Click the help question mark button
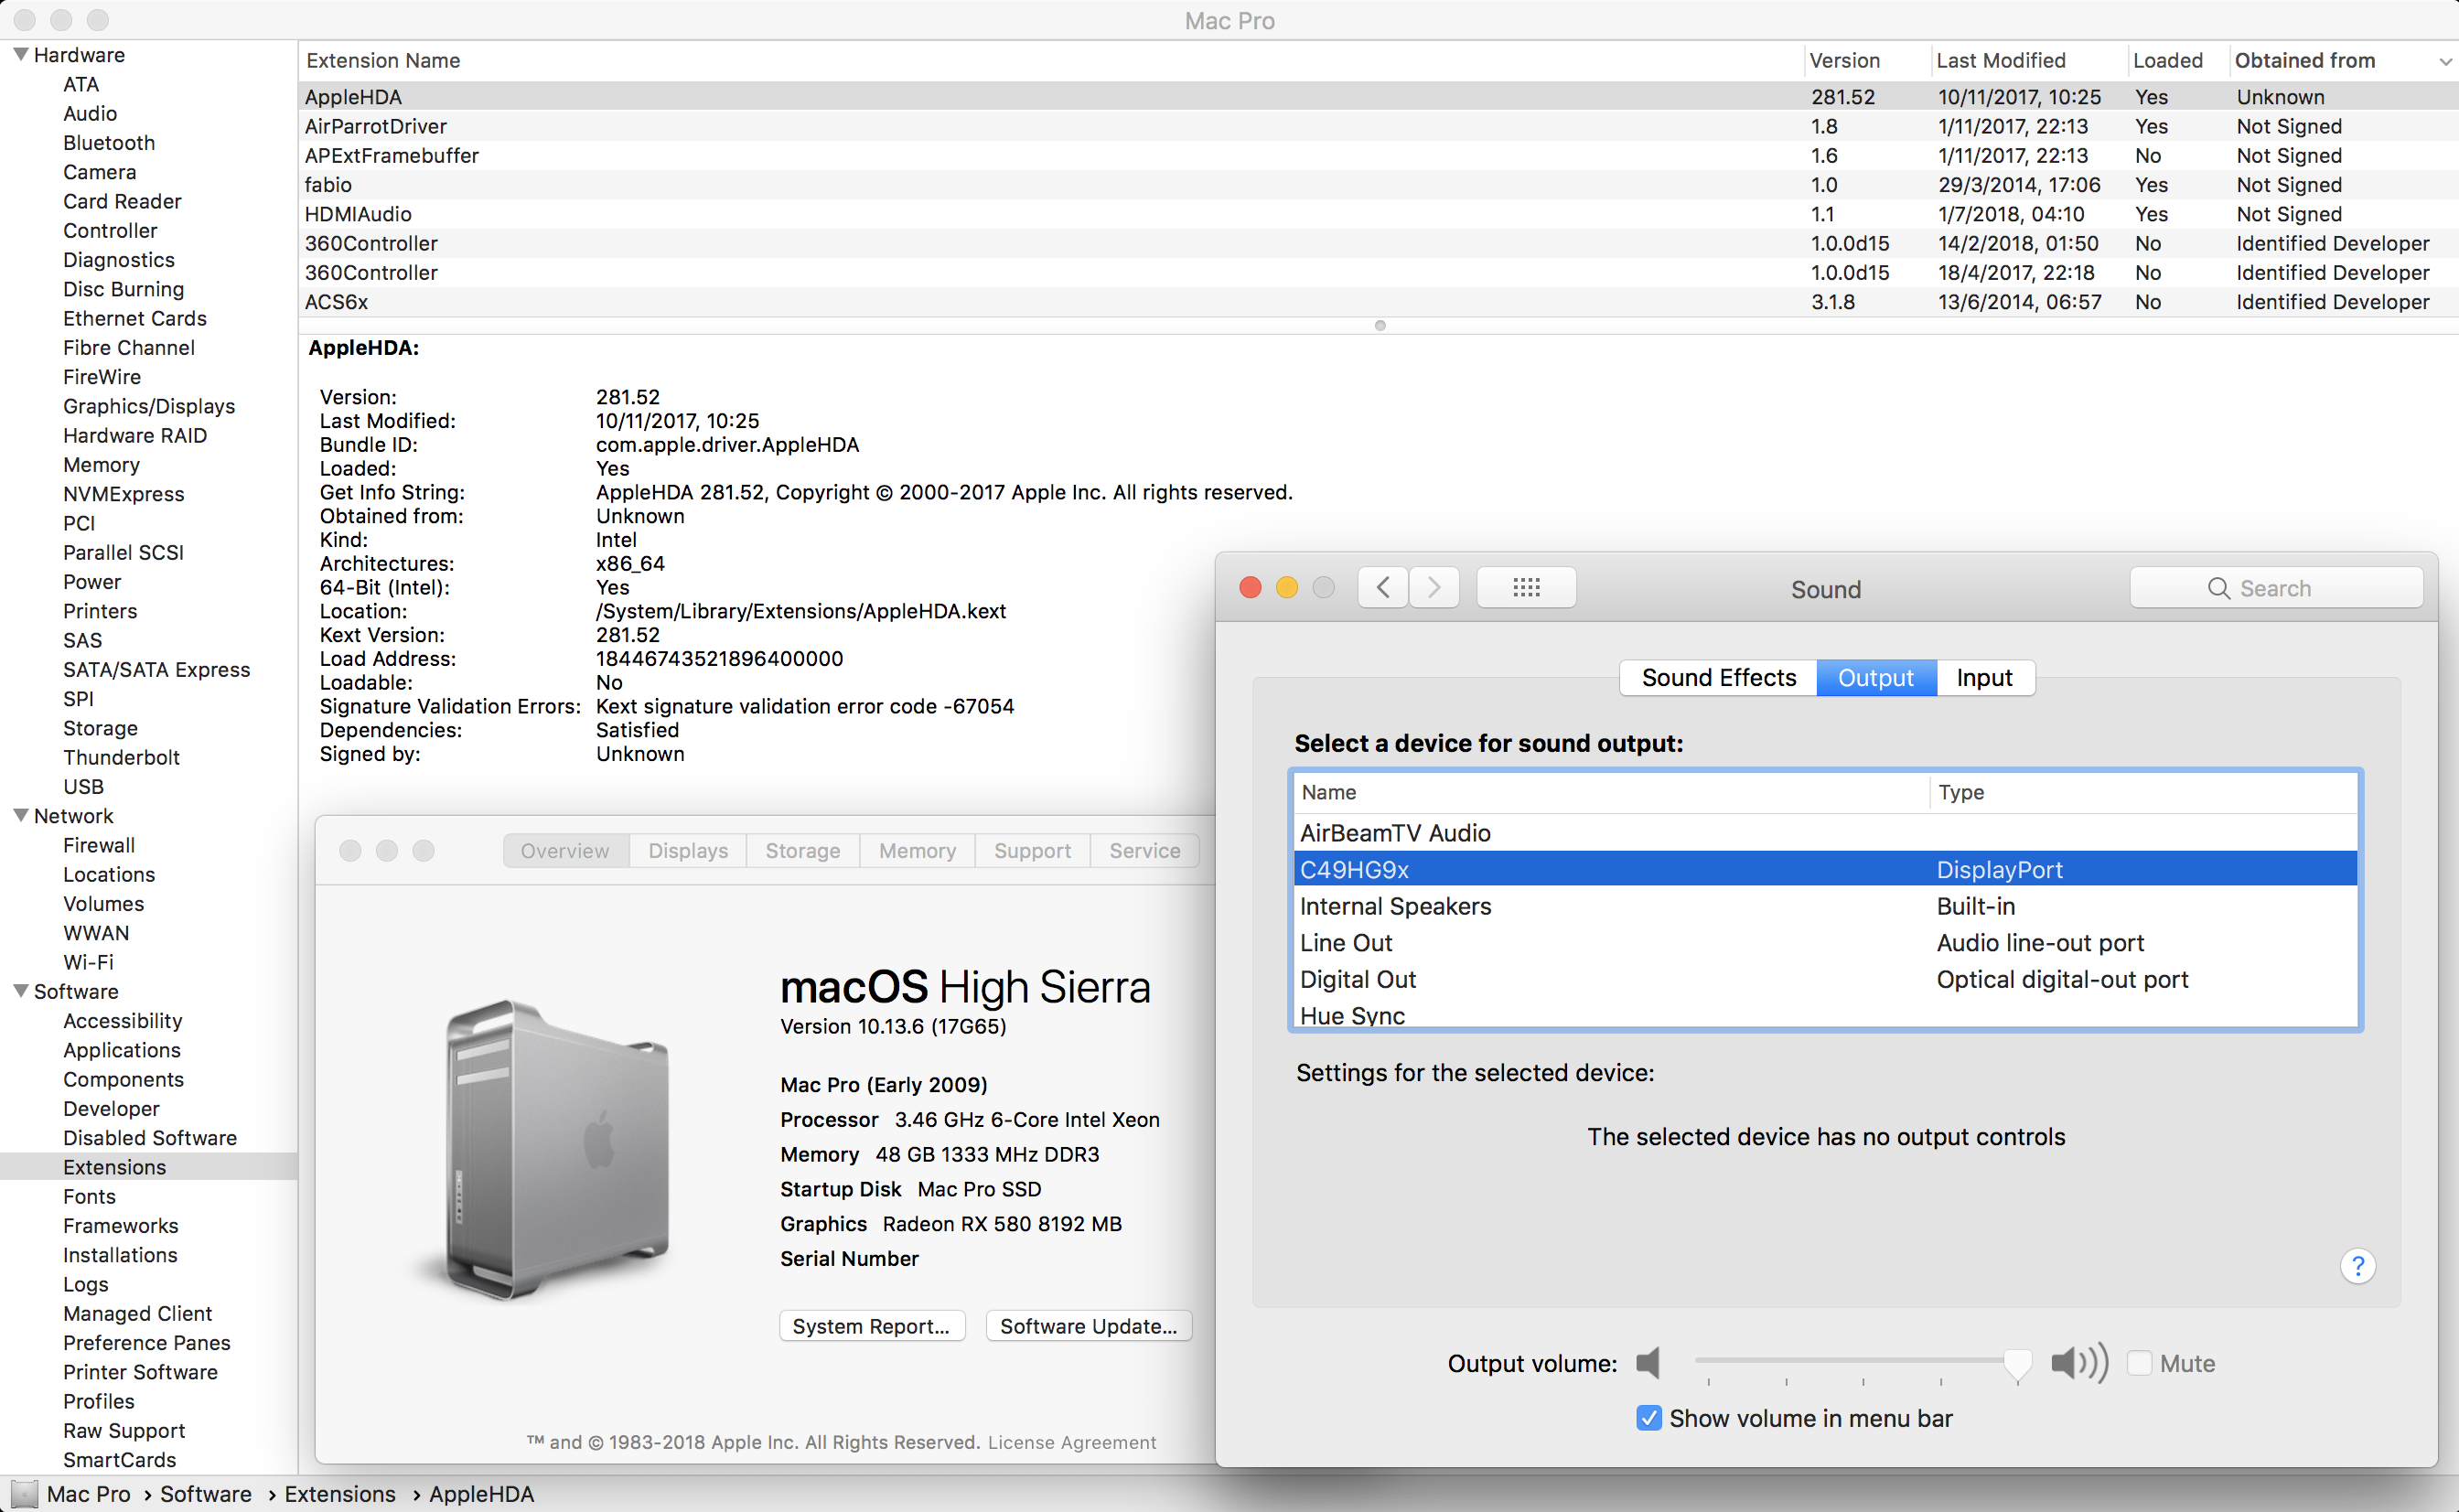The height and width of the screenshot is (1512, 2459). coord(2357,1266)
